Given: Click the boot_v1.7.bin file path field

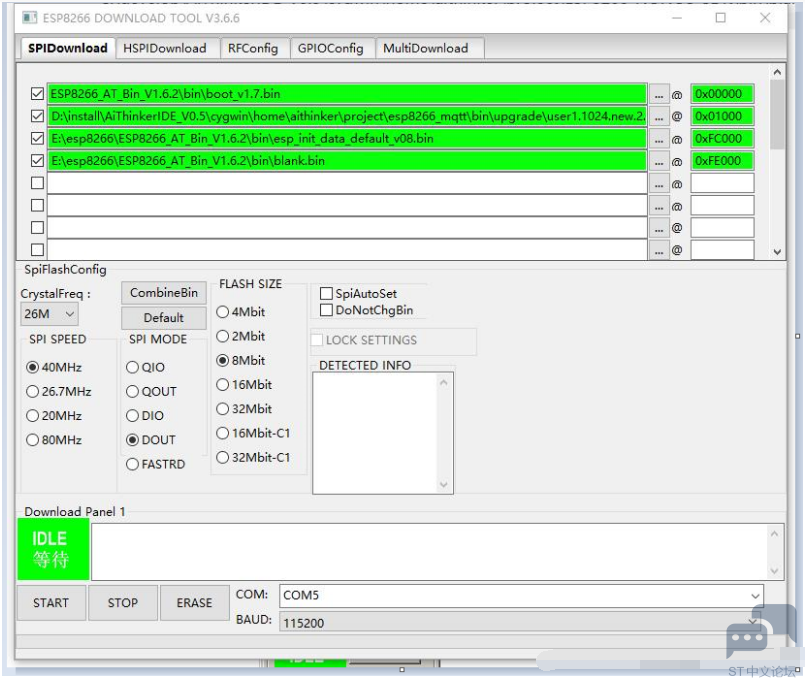Looking at the screenshot, I should pyautogui.click(x=347, y=94).
